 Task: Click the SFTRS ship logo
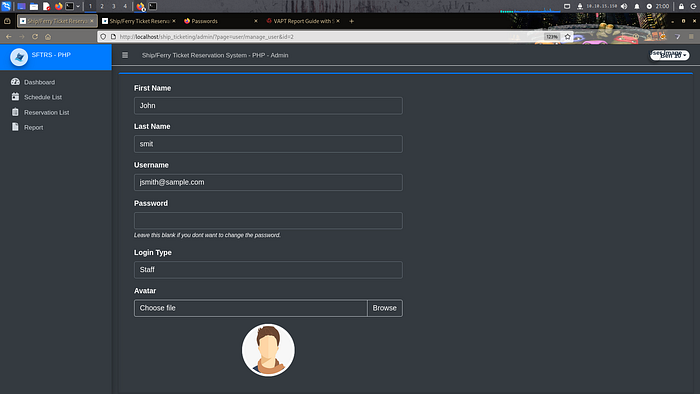19,57
